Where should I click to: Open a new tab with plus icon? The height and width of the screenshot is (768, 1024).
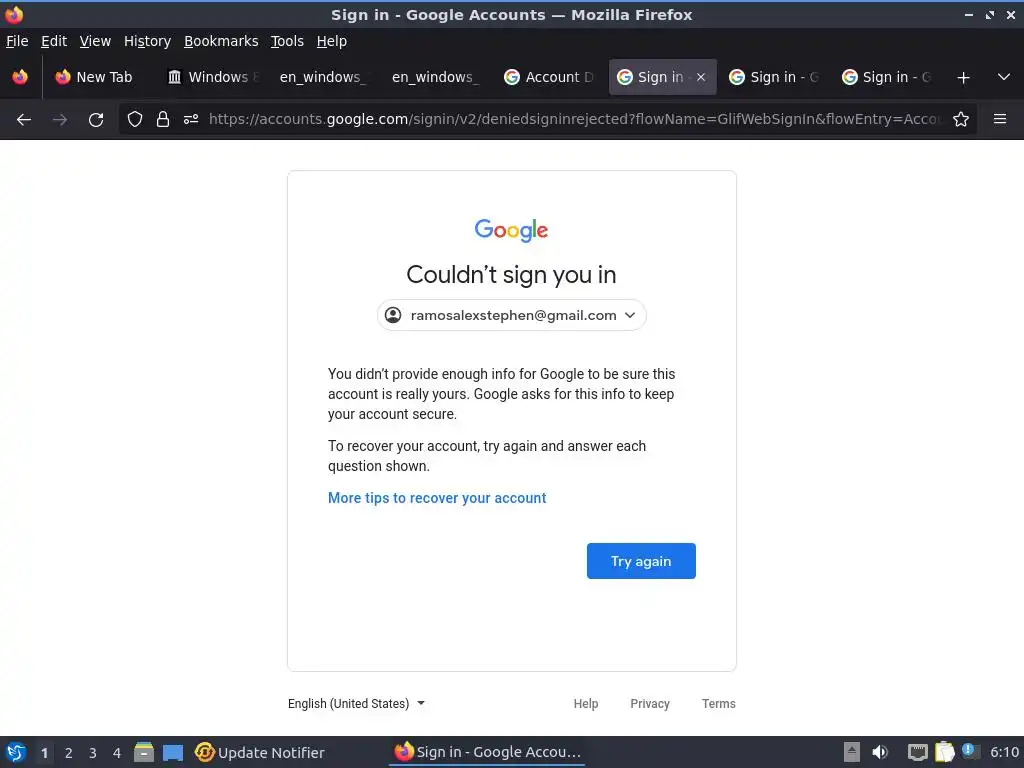tap(963, 78)
